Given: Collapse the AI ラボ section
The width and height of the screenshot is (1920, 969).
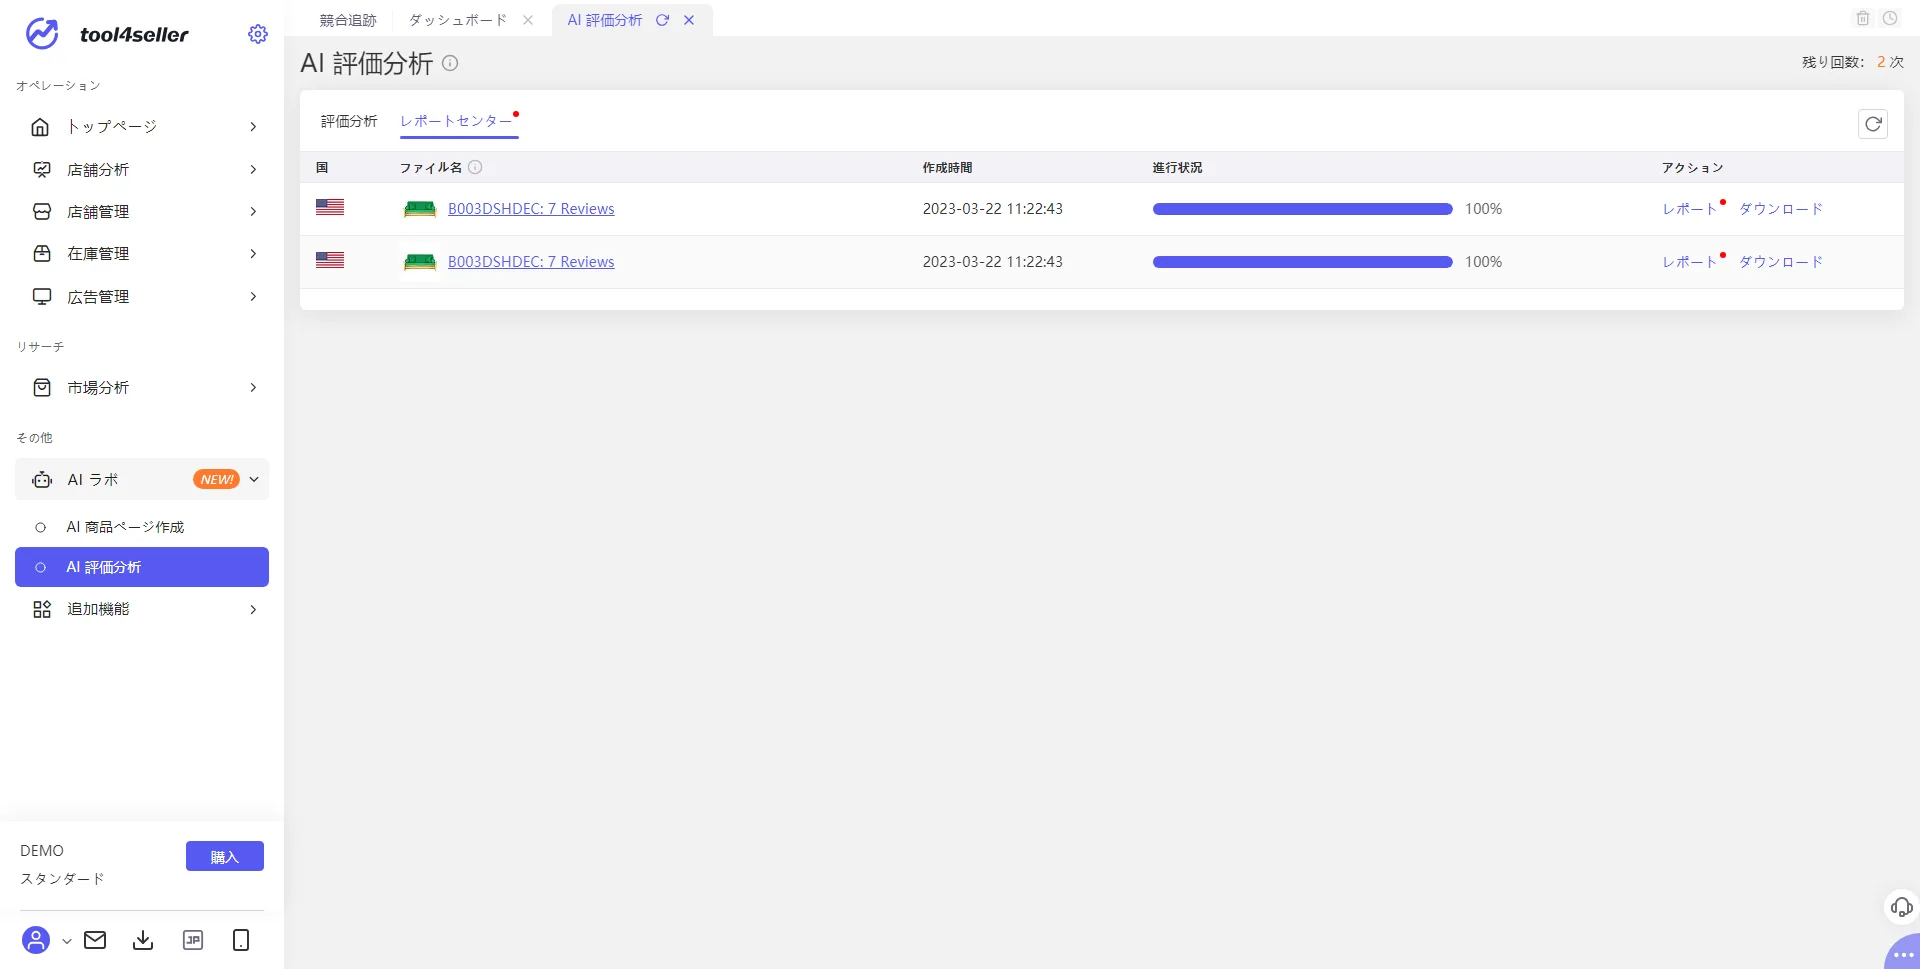Looking at the screenshot, I should point(142,479).
